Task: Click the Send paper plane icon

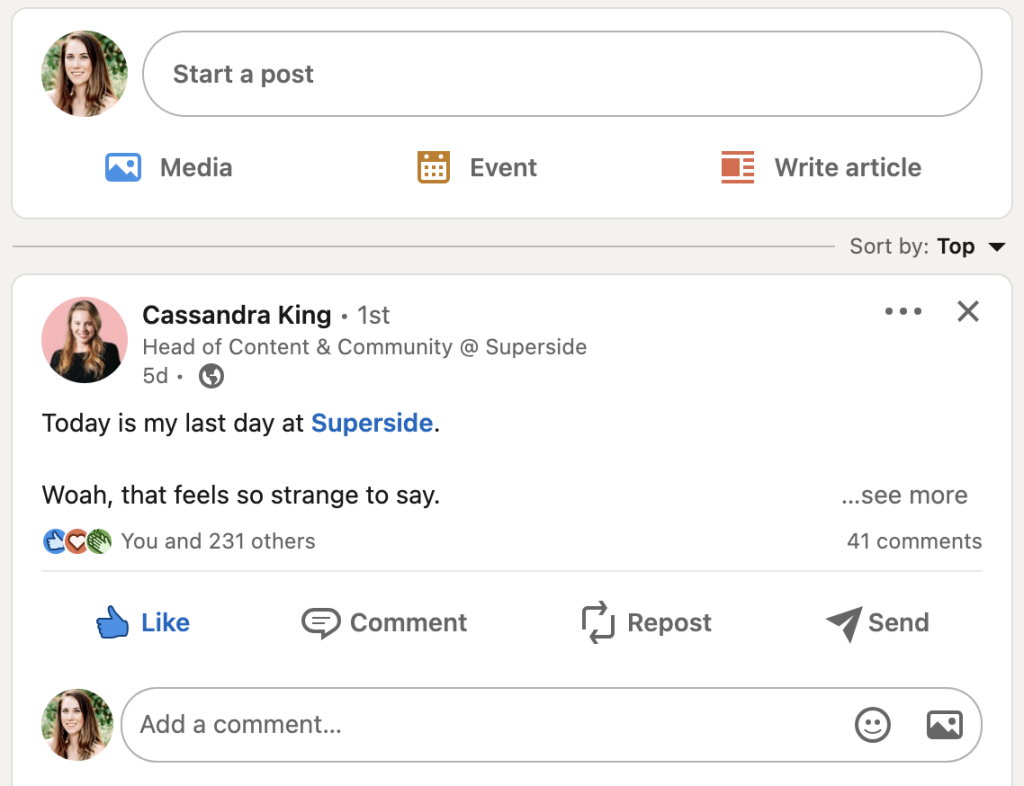Action: pos(844,623)
